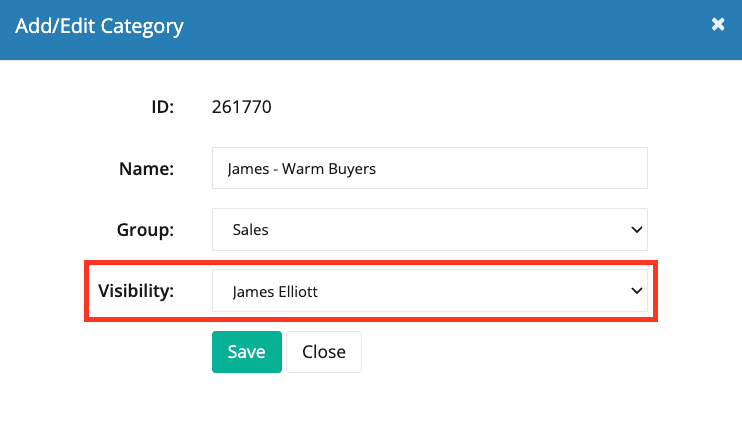Open the Visibility dropdown

point(430,291)
